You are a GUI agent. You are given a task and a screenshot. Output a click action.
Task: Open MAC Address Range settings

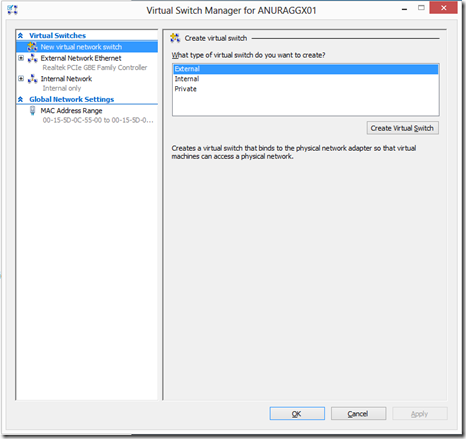pyautogui.click(x=71, y=111)
